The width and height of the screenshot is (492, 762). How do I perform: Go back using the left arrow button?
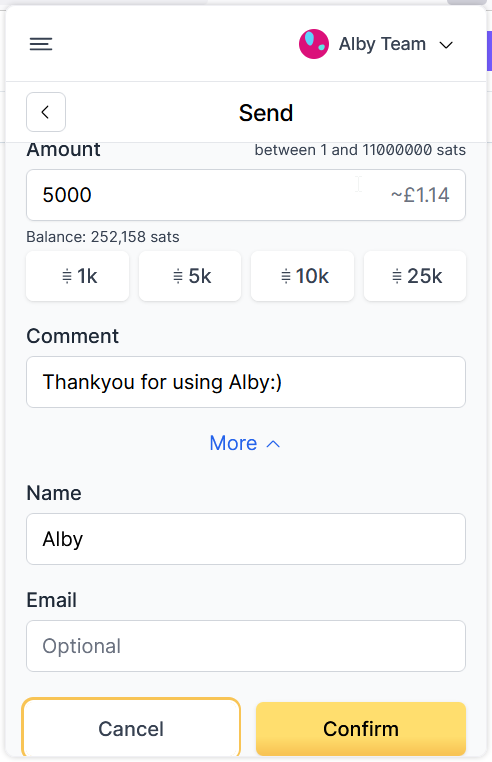46,112
